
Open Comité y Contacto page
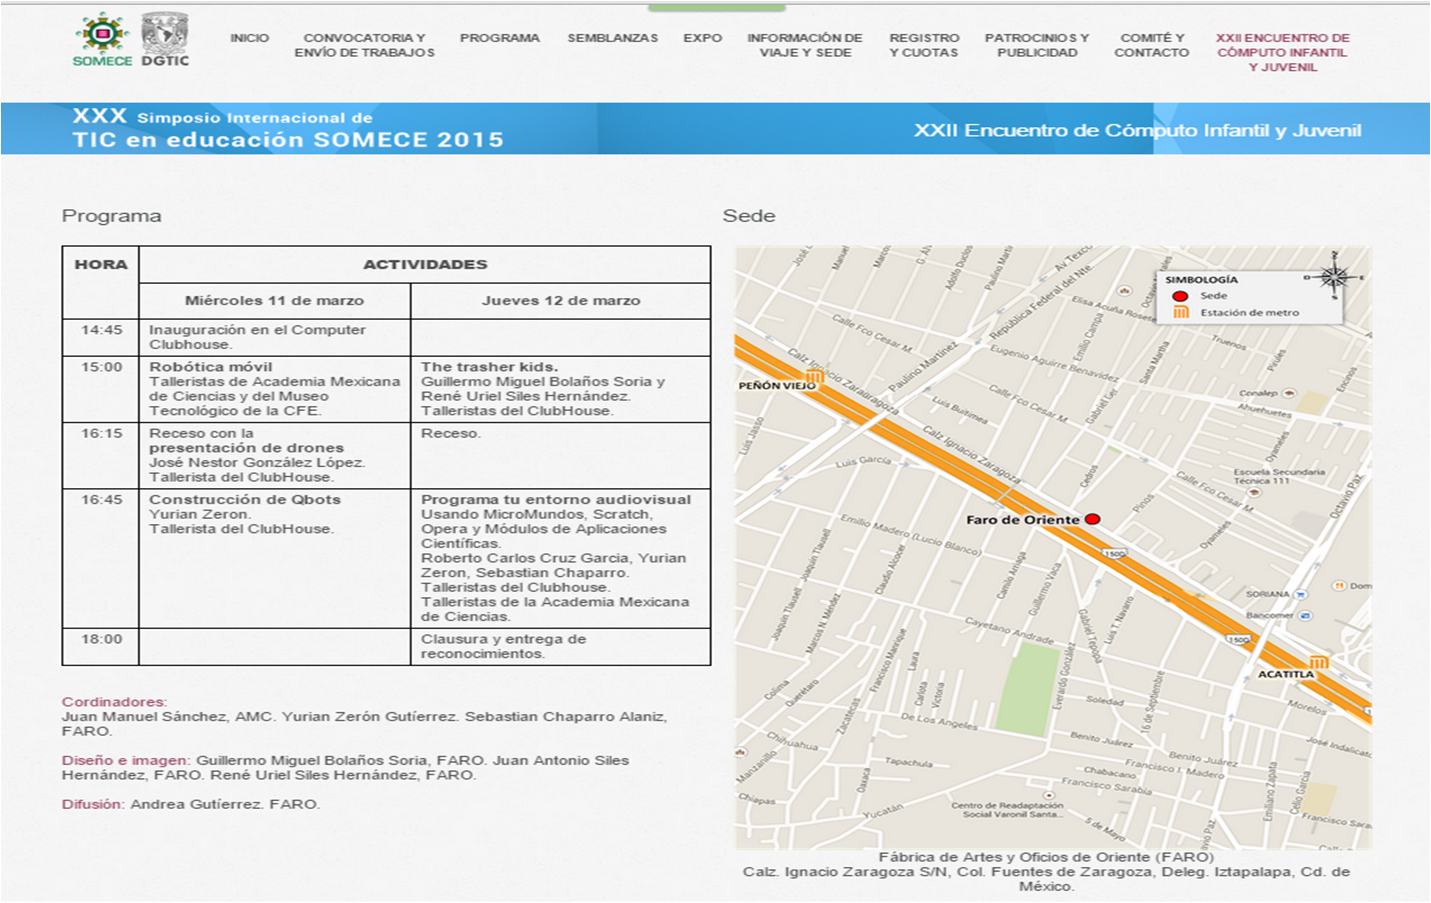(1152, 45)
